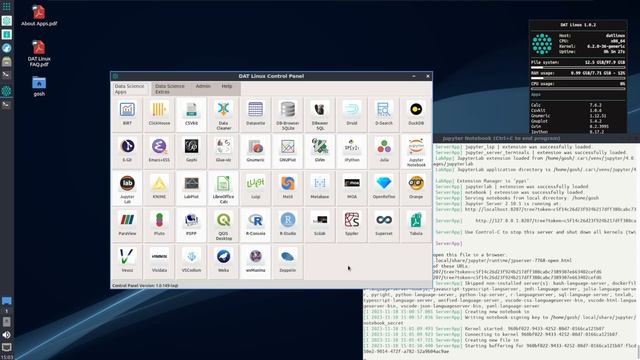The height and width of the screenshot is (360, 640).
Task: Open the Spyder IDE tile
Action: coord(352,225)
